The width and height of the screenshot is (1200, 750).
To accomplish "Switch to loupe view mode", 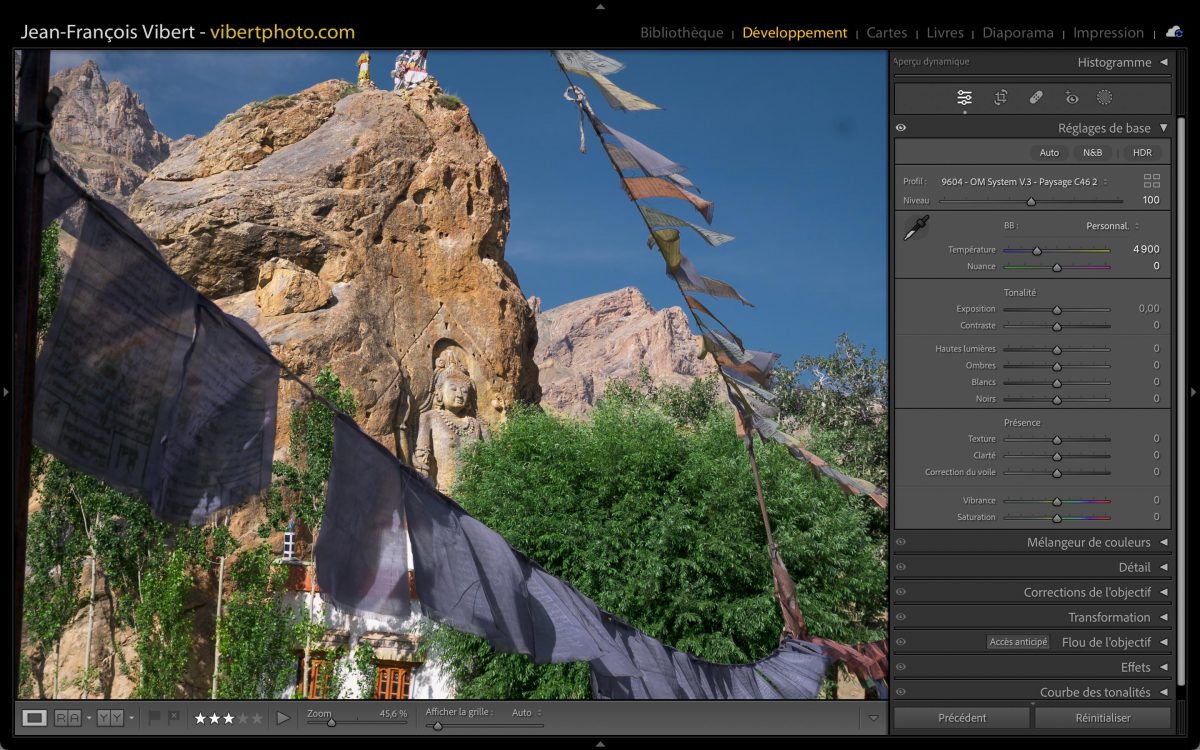I will click(x=35, y=718).
